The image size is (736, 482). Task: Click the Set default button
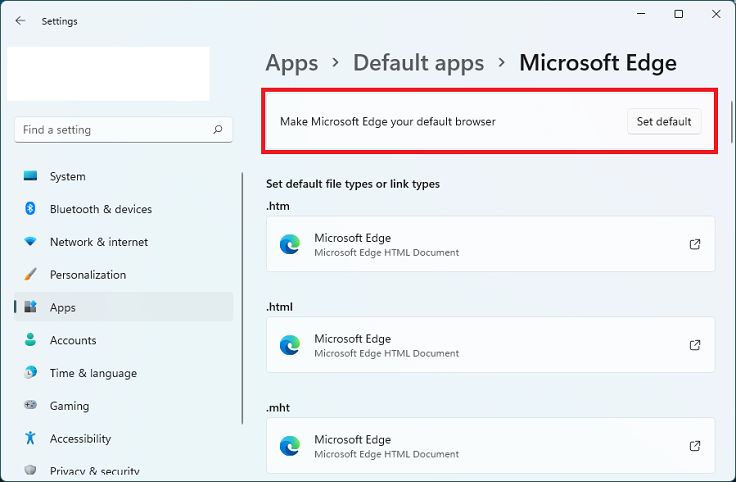pos(664,122)
